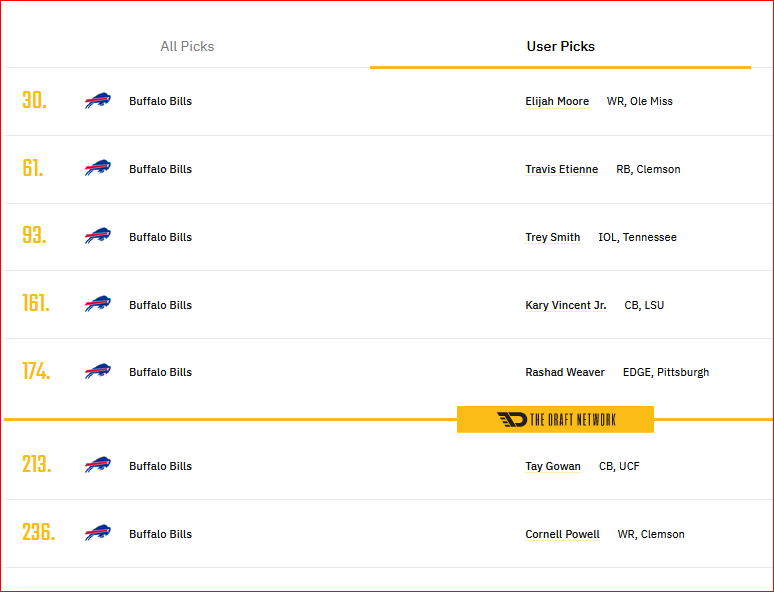This screenshot has width=774, height=592.
Task: Click the Bills logo at pick 61
Action: (x=98, y=168)
